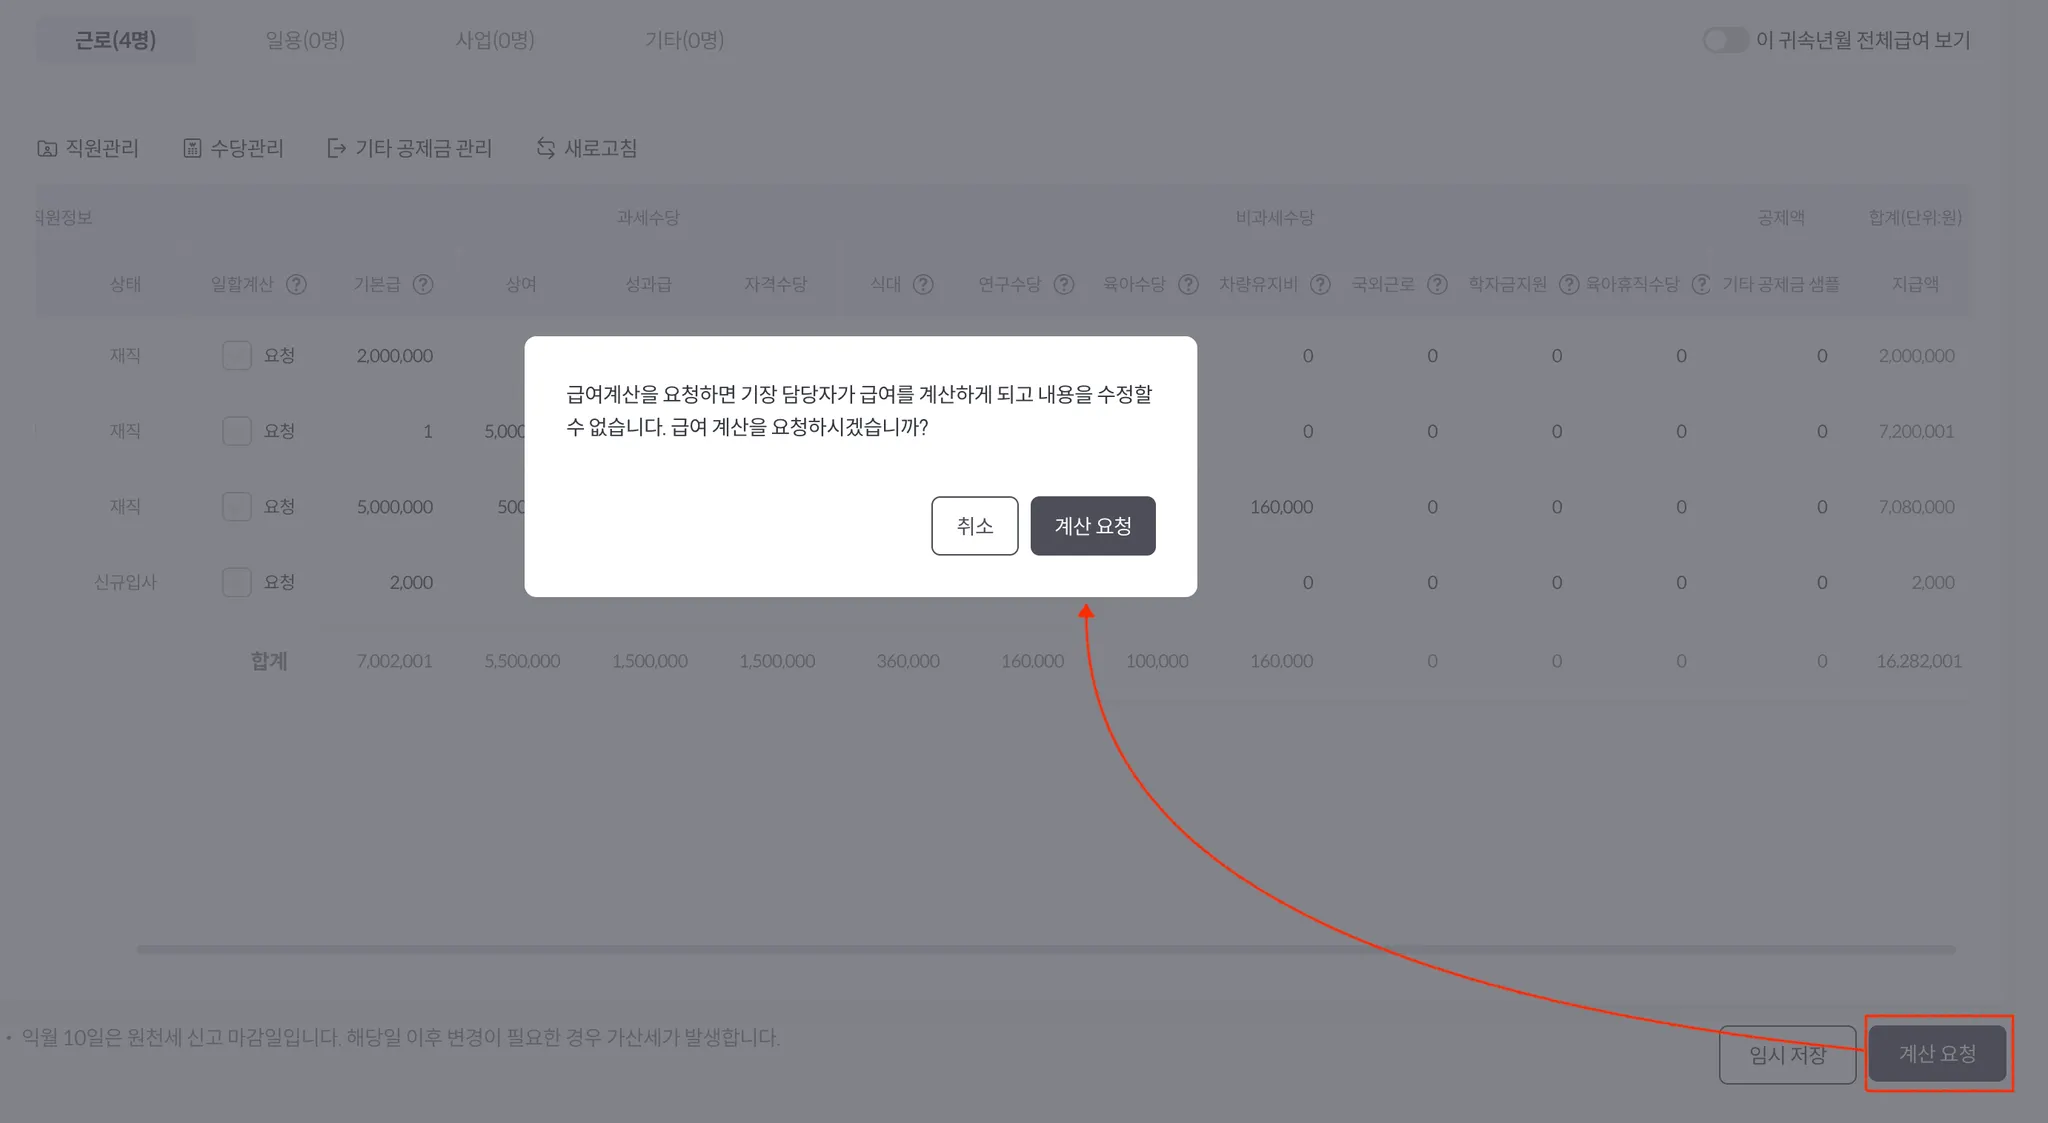2048x1123 pixels.
Task: Click help icon next to 차량유지비
Action: point(1320,285)
